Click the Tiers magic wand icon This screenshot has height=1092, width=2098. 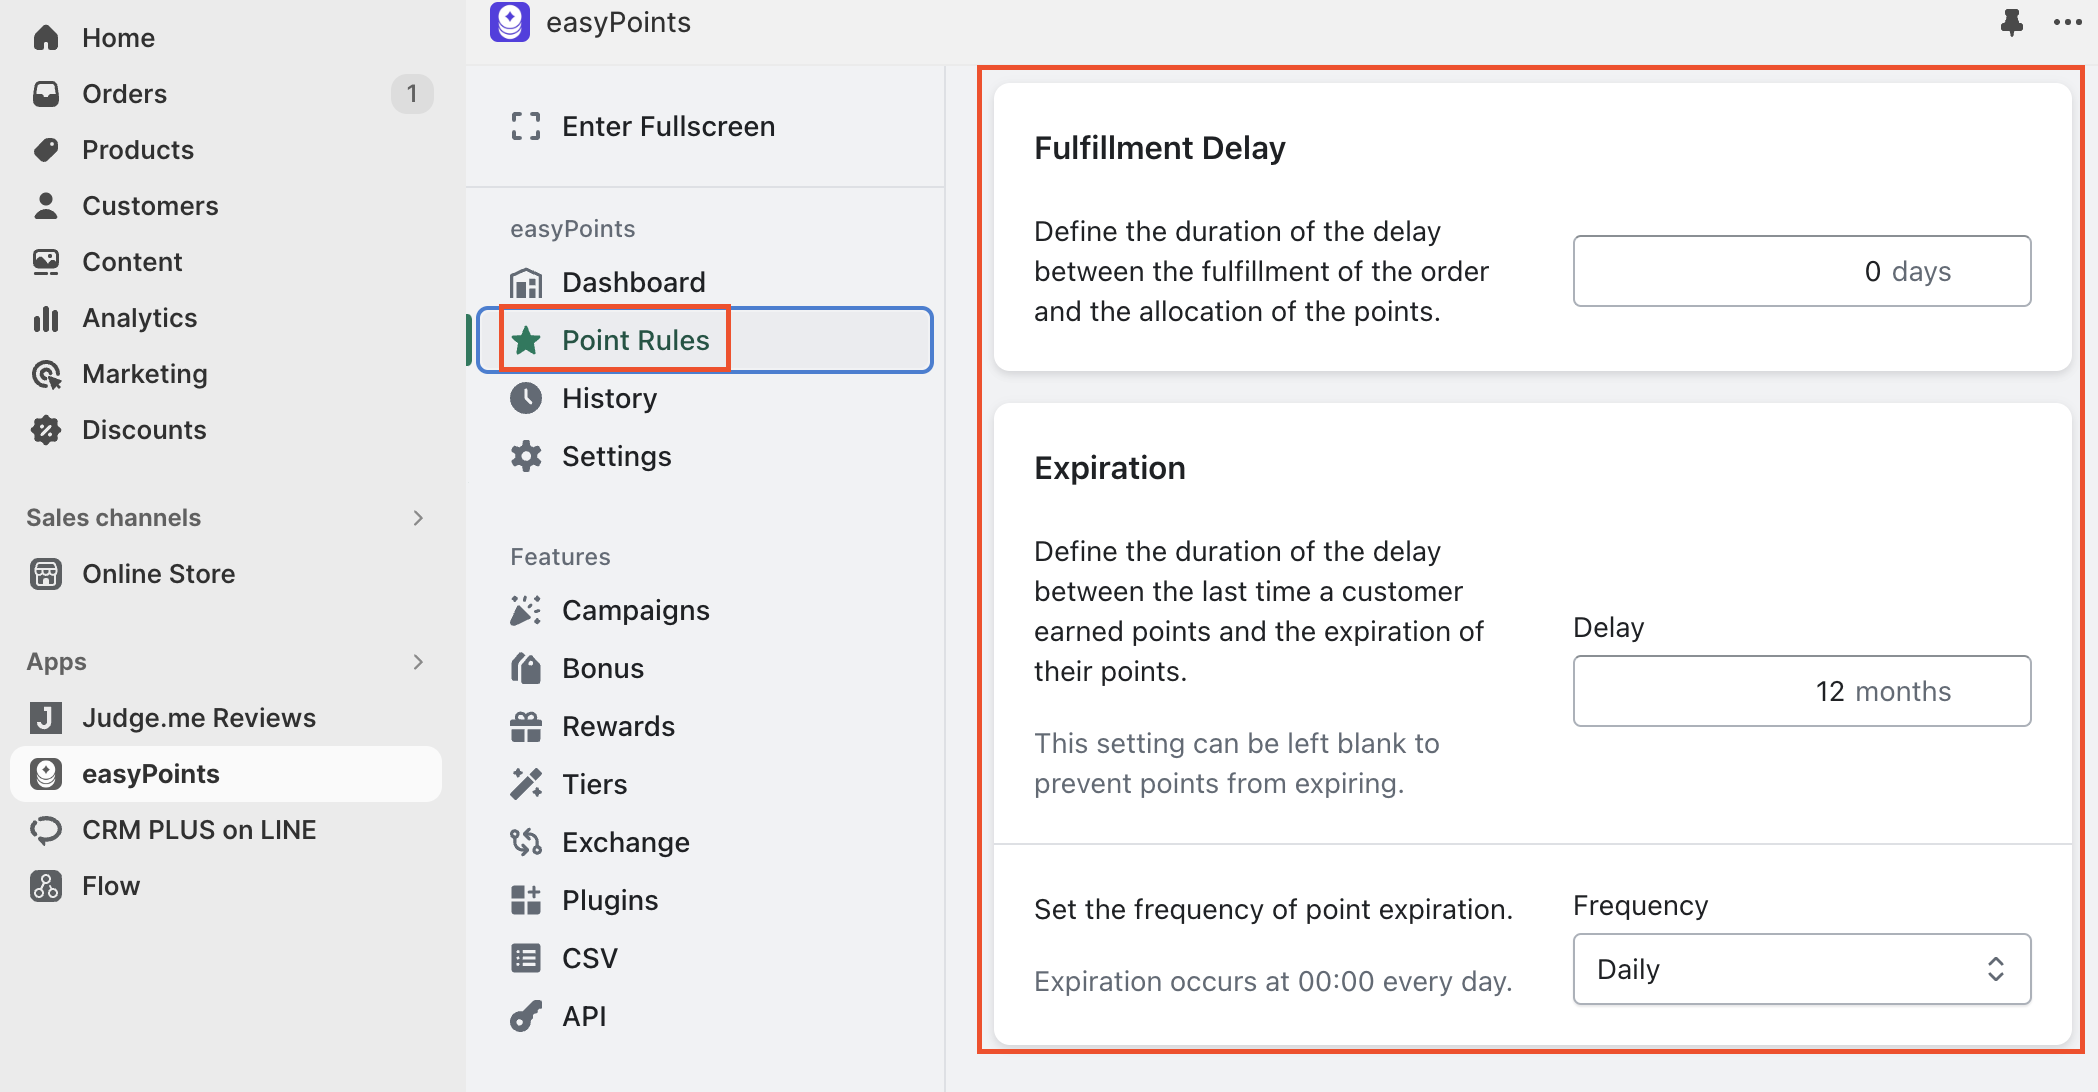coord(526,784)
